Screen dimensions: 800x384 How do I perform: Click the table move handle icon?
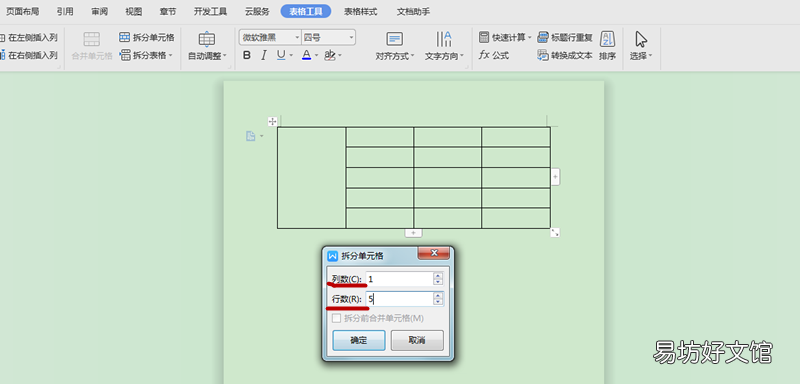tap(272, 121)
